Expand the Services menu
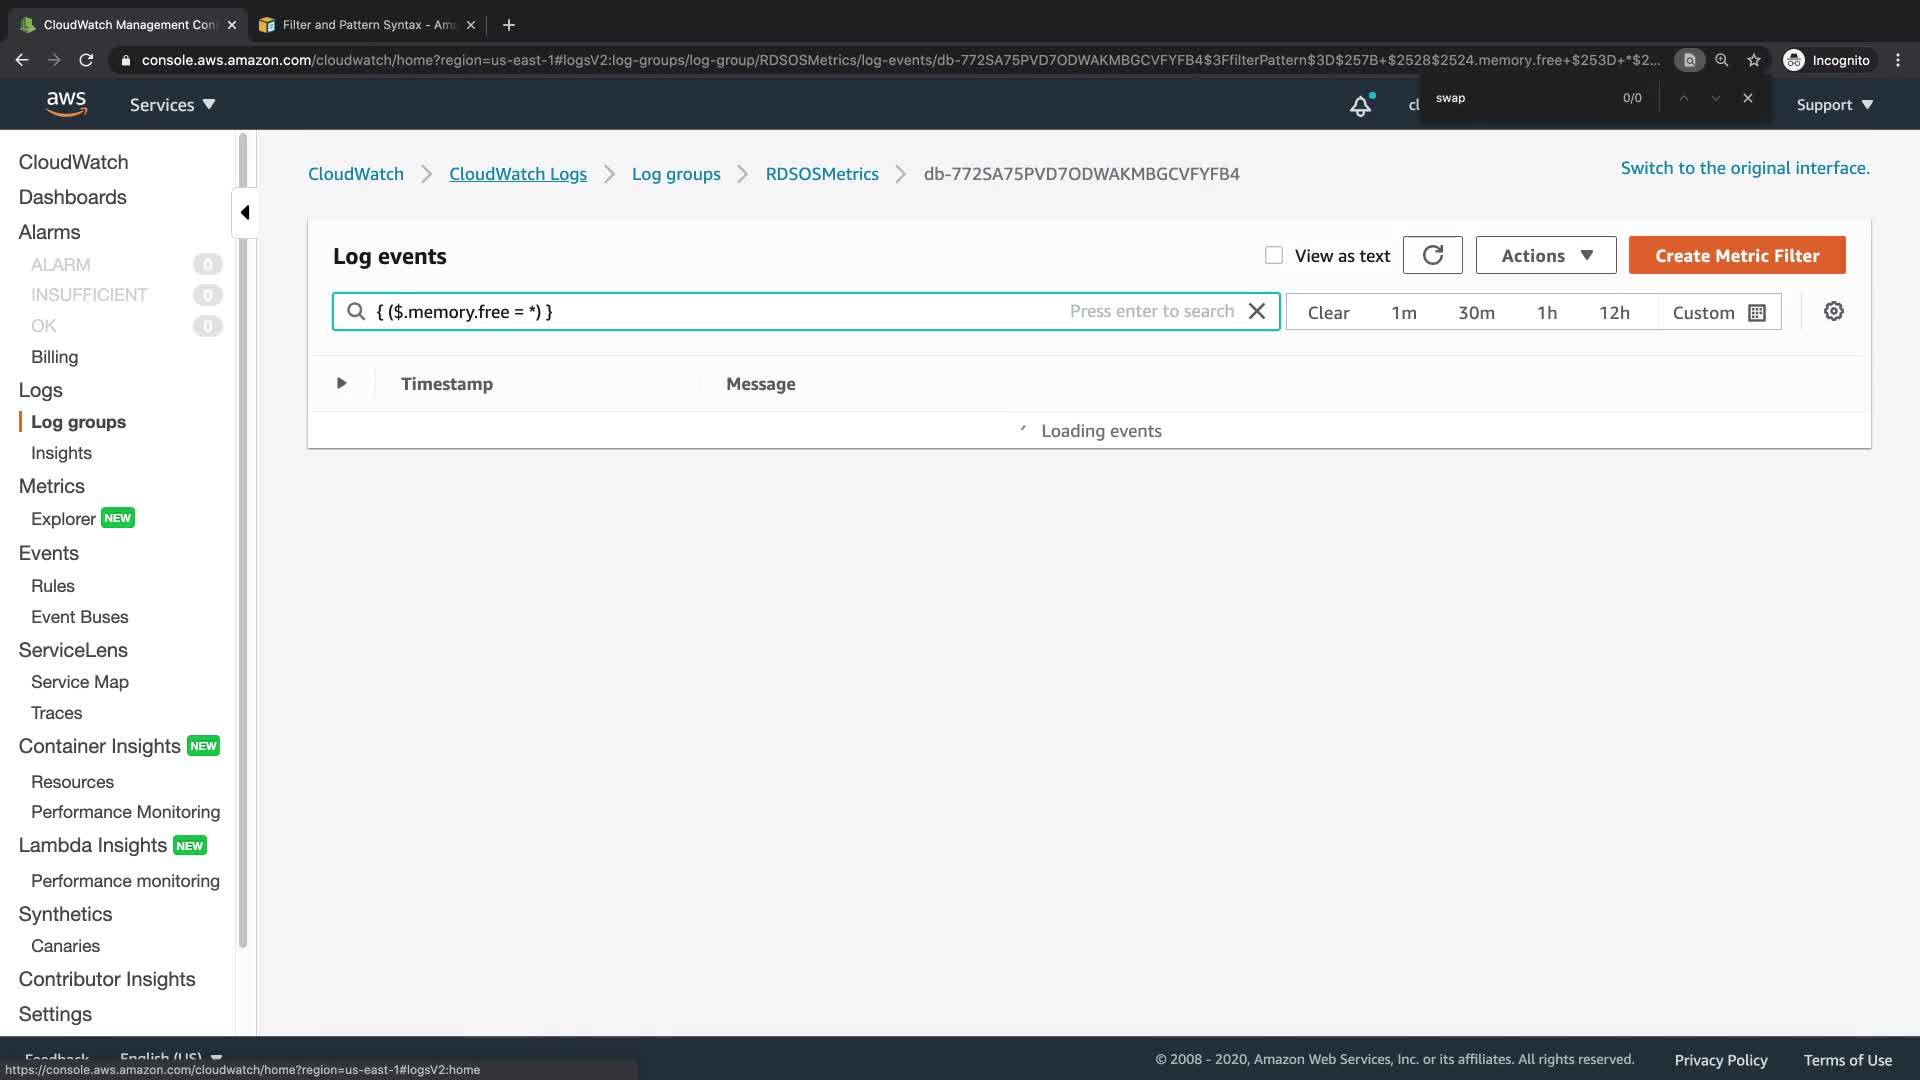Viewport: 1920px width, 1080px height. pos(172,104)
